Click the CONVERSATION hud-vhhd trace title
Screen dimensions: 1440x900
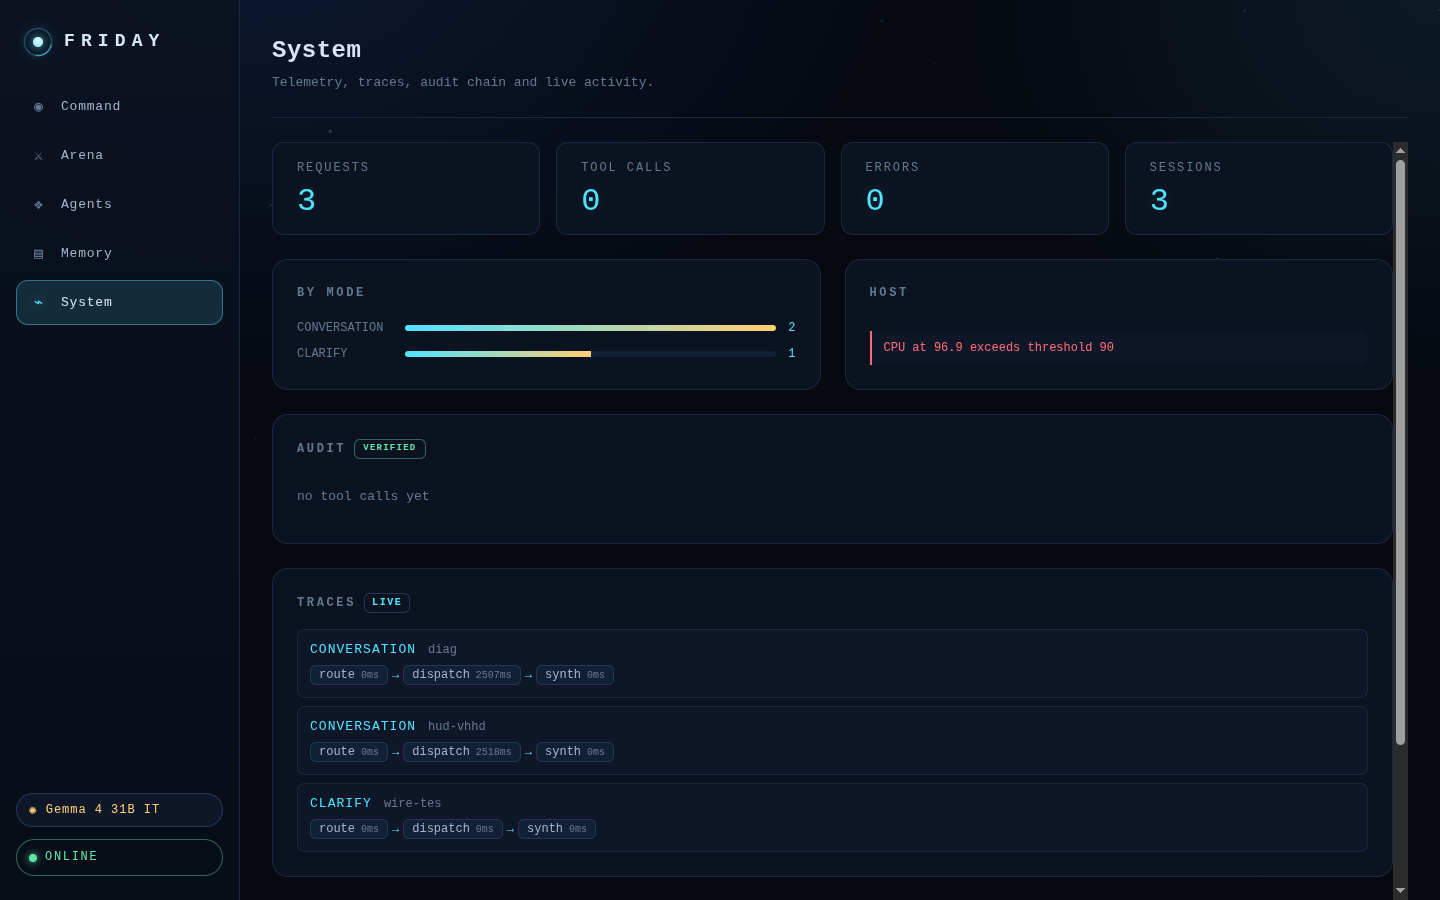[x=362, y=726]
